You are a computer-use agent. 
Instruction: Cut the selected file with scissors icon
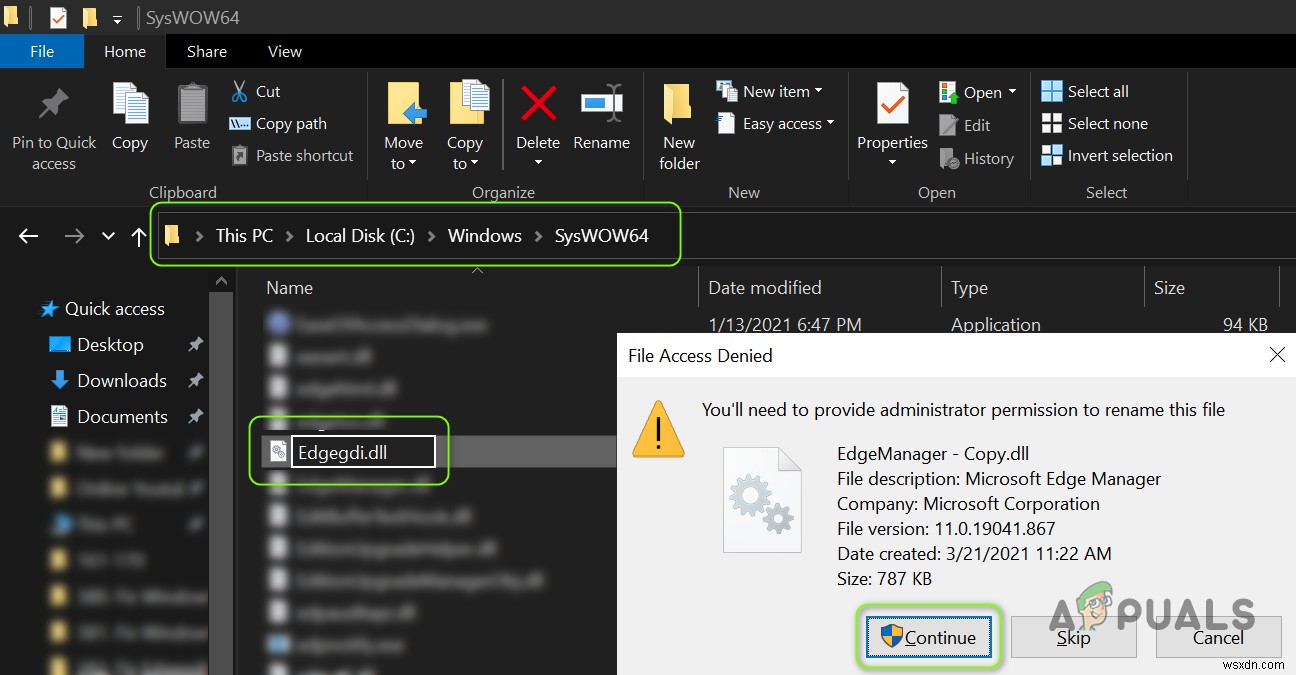click(256, 91)
